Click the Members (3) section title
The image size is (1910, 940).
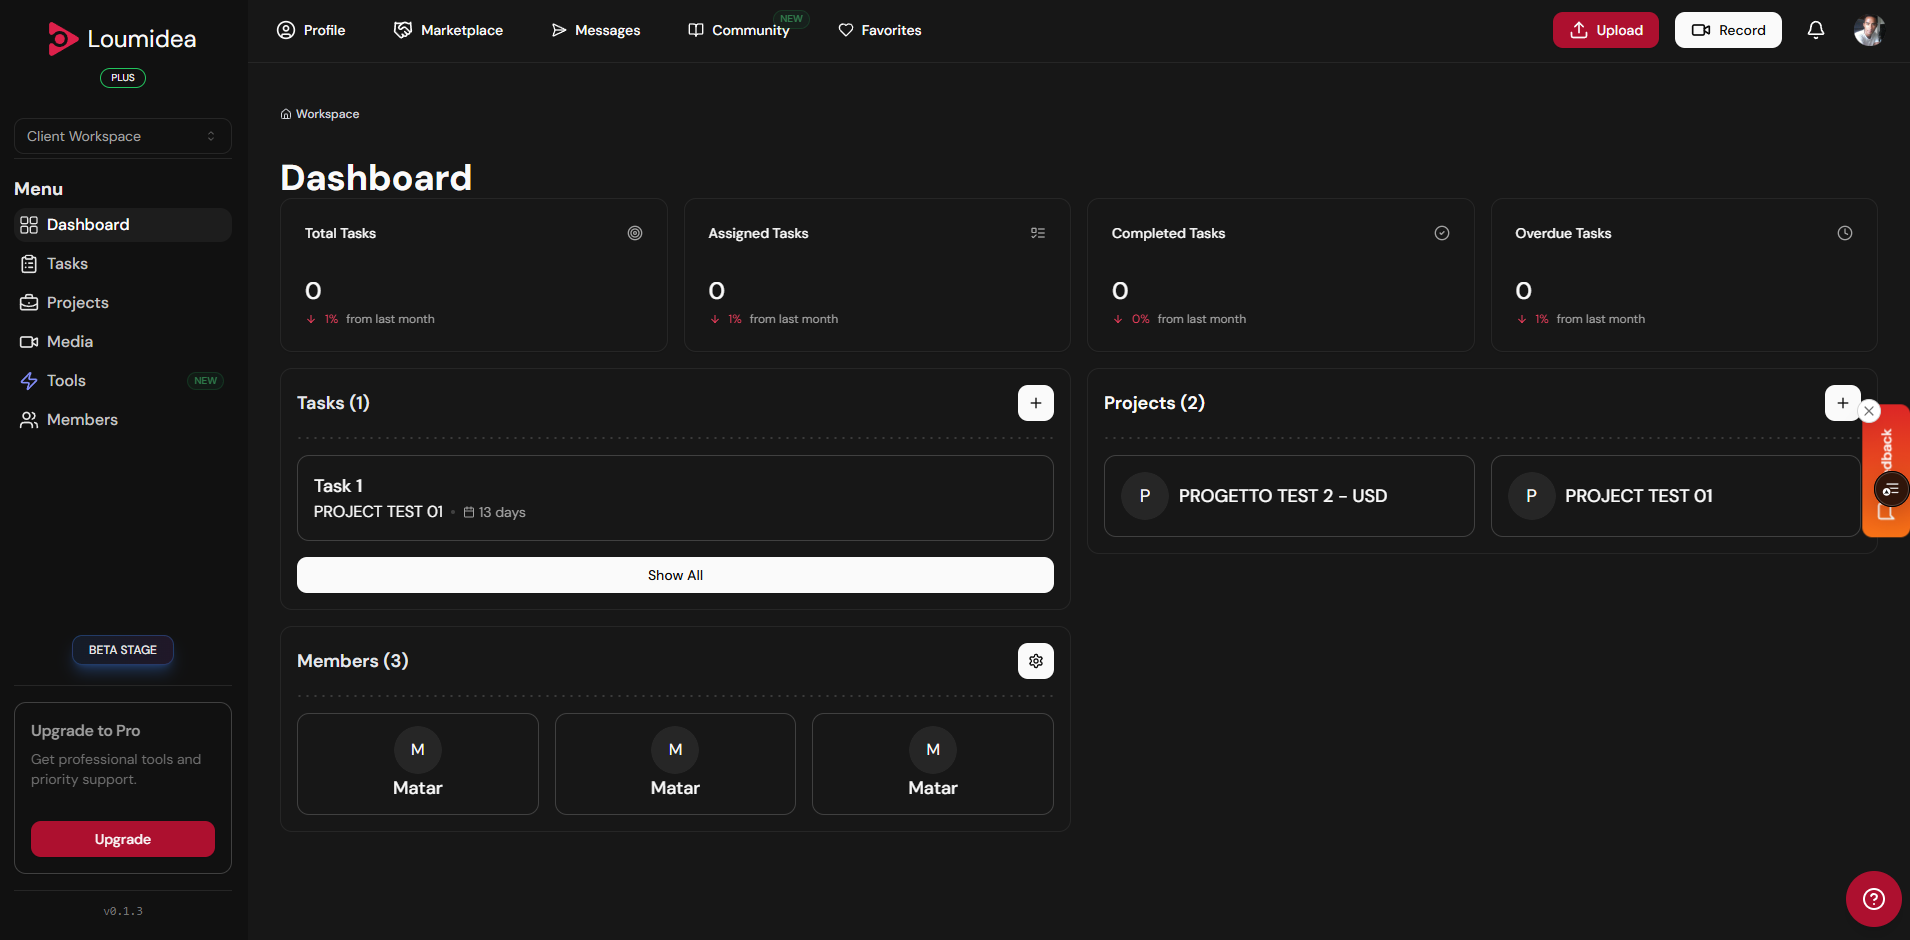(353, 661)
